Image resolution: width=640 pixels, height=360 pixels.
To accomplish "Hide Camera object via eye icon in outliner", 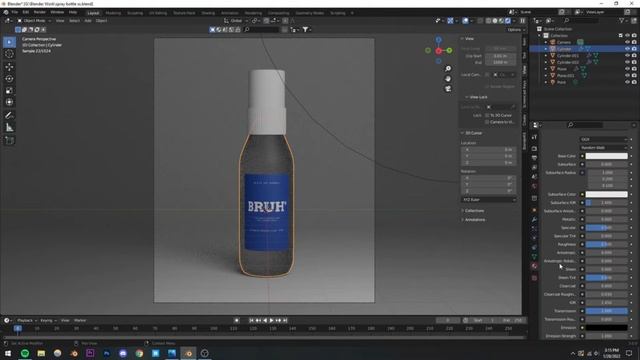I will point(627,42).
